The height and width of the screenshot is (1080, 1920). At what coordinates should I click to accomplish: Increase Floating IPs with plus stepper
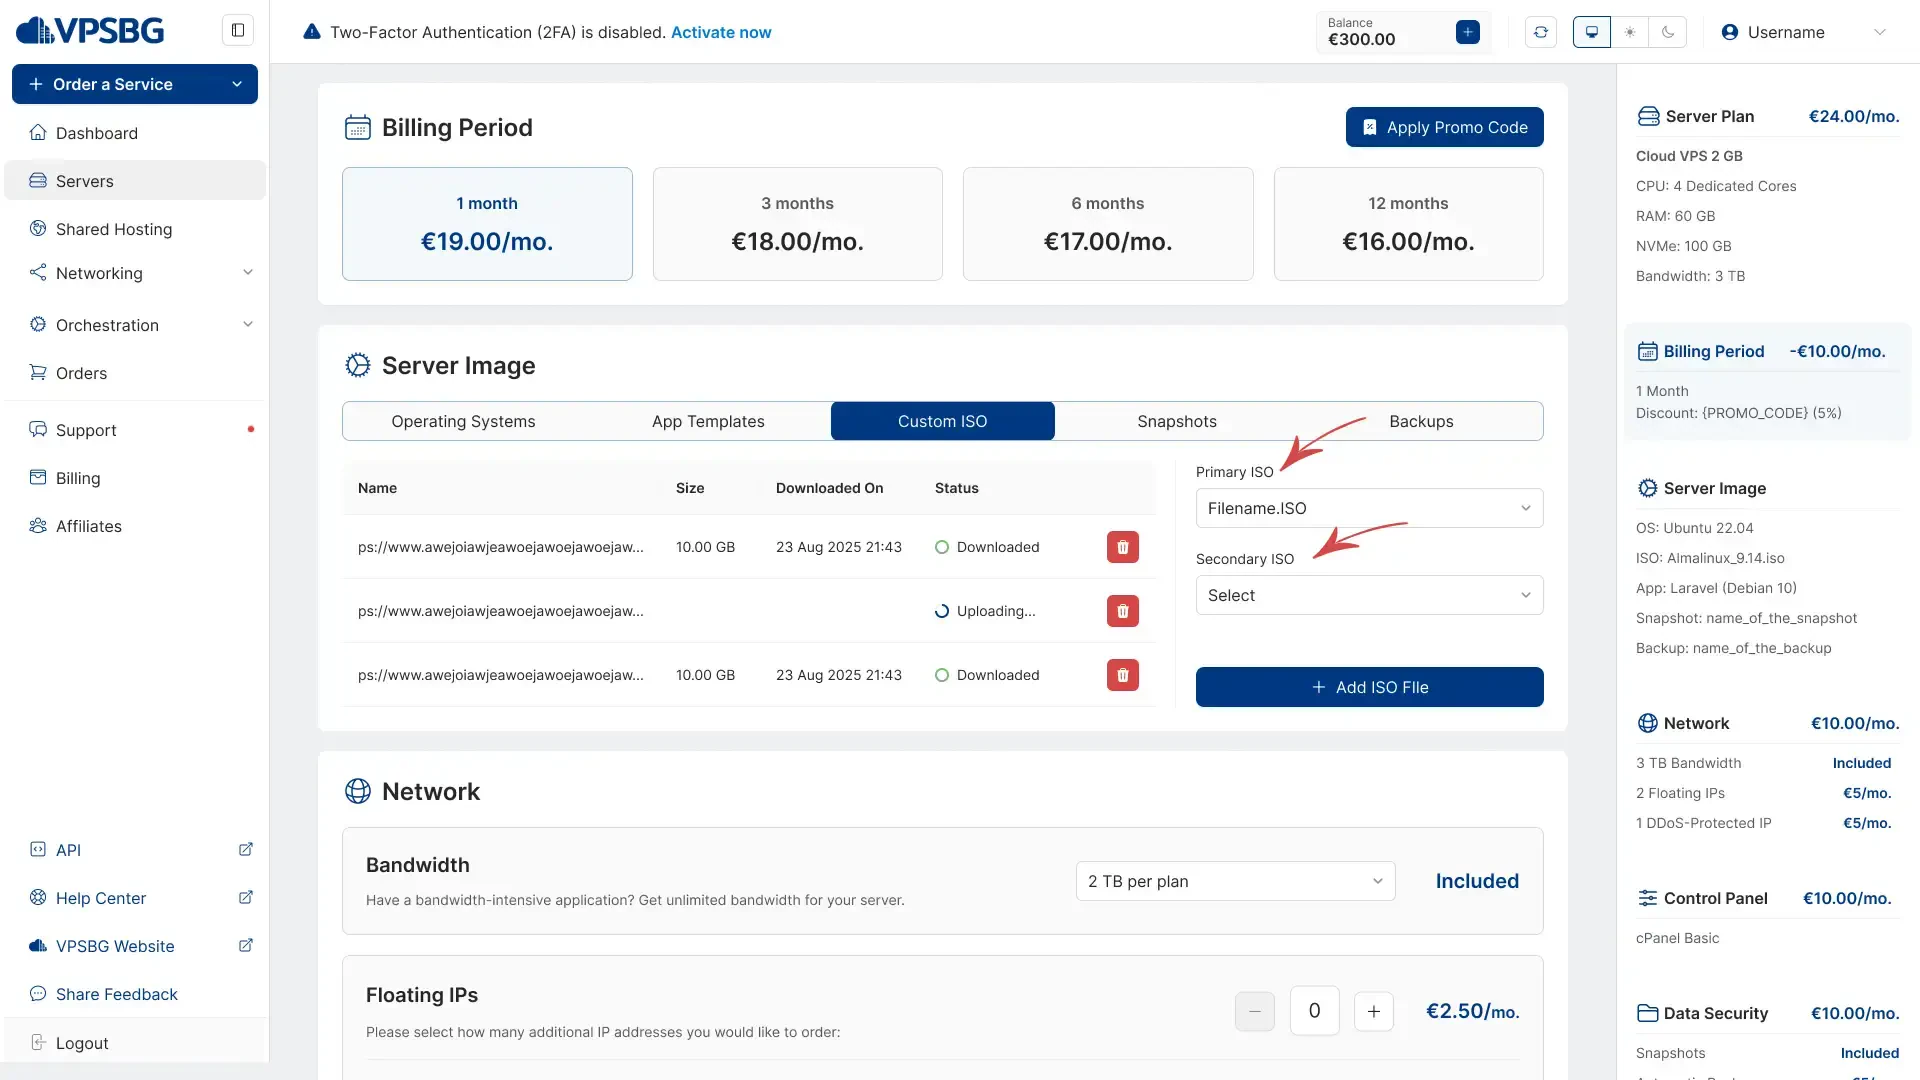(1373, 1011)
